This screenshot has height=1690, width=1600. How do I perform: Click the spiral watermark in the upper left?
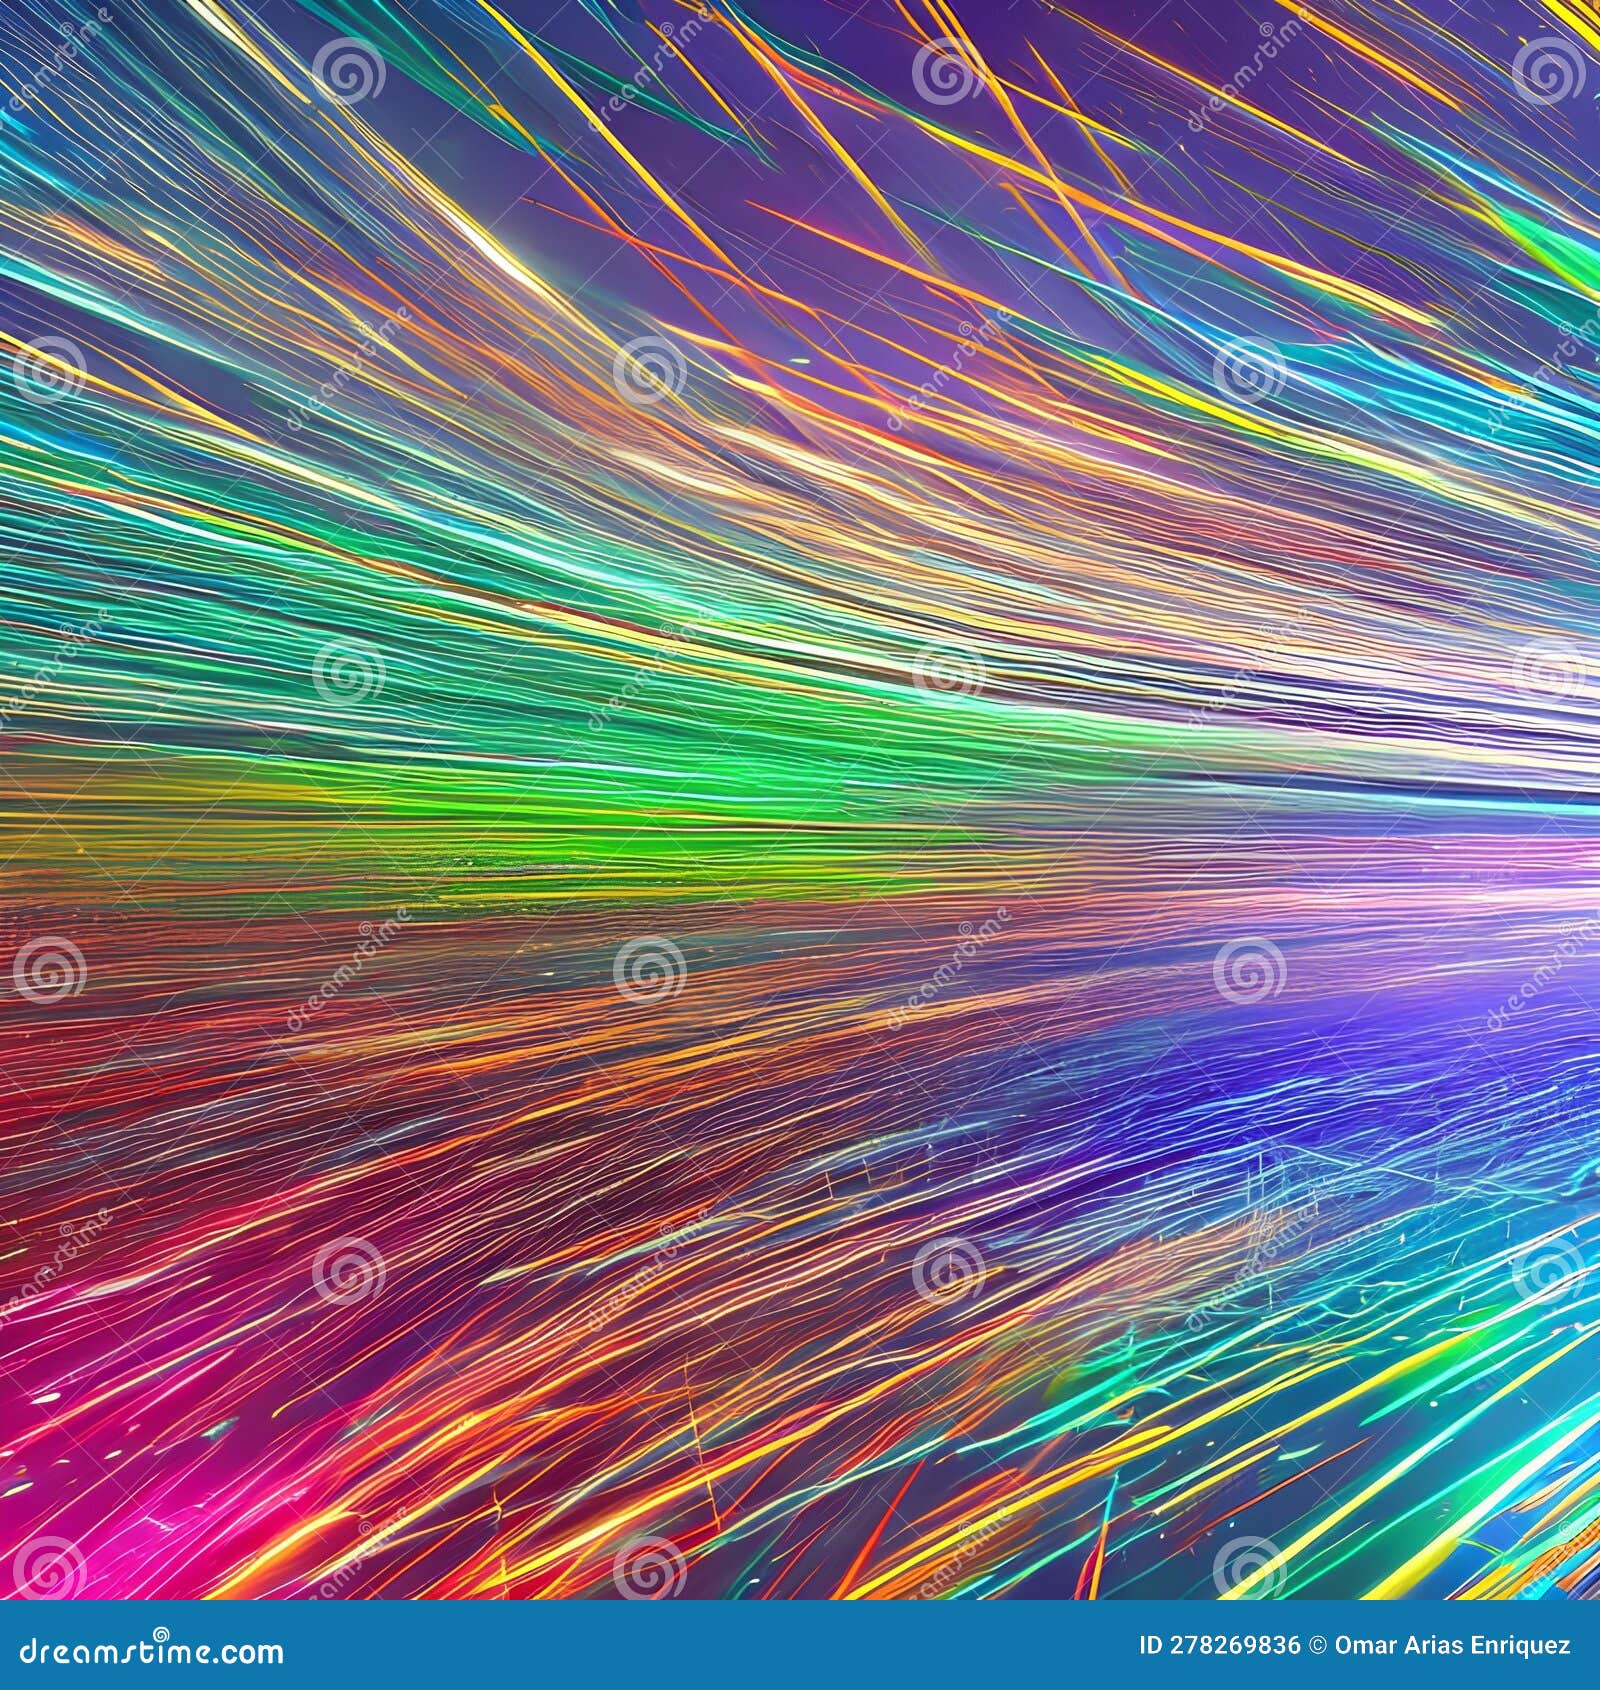coord(350,70)
